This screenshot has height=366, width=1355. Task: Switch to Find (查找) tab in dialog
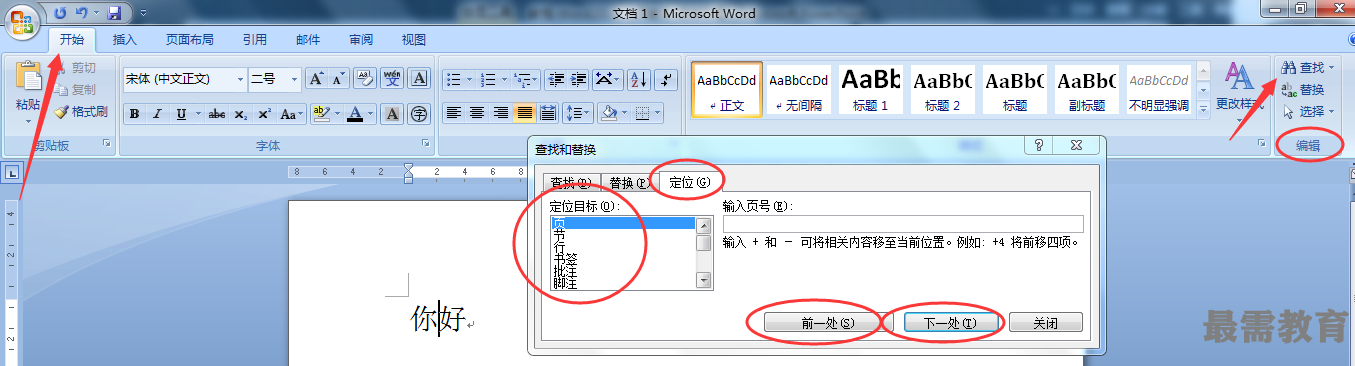[570, 183]
